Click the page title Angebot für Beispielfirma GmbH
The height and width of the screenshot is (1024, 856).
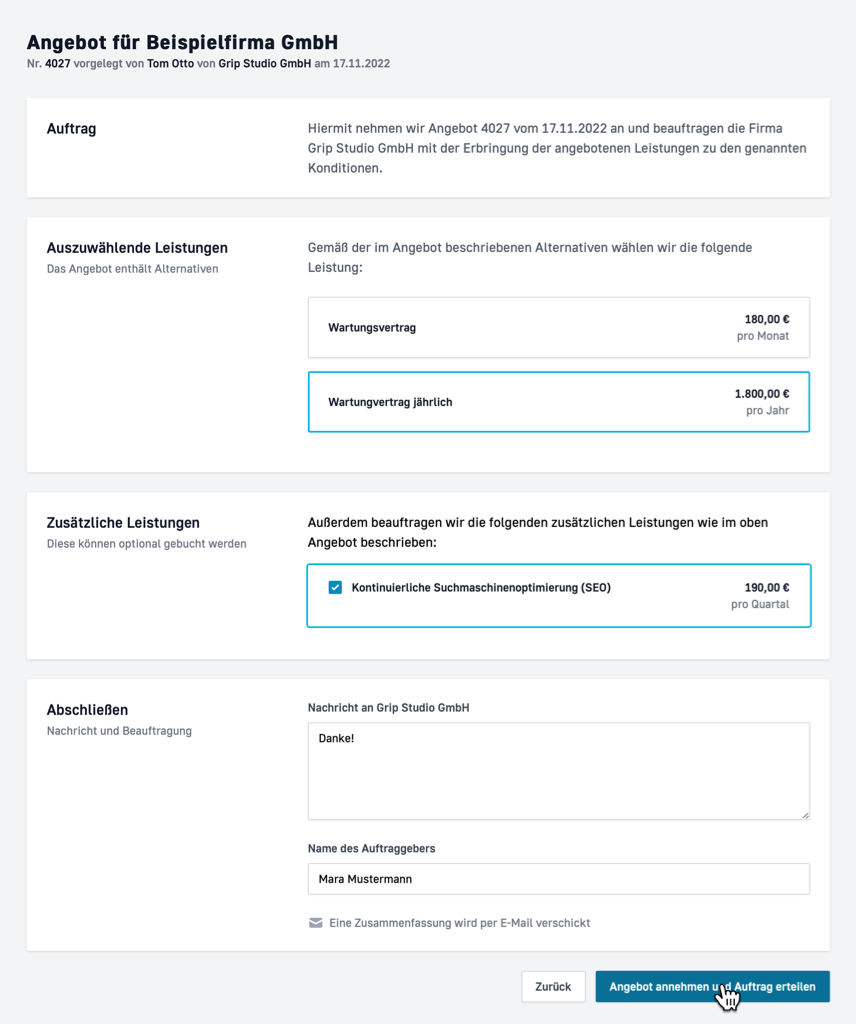coord(182,43)
